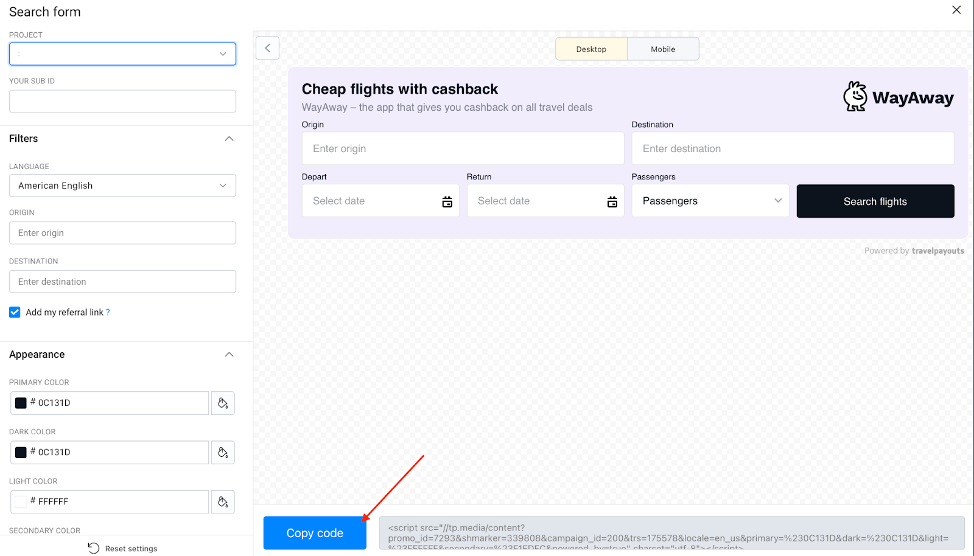Click the paint bucket icon for Light color

pos(223,501)
